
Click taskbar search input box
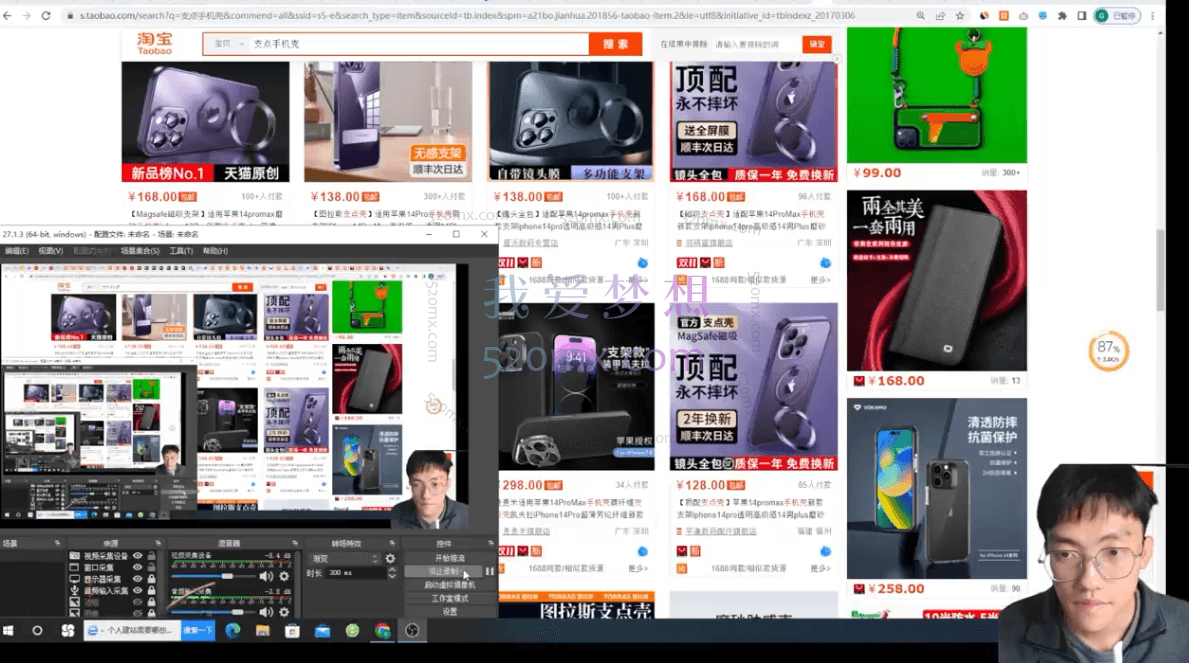(133, 630)
